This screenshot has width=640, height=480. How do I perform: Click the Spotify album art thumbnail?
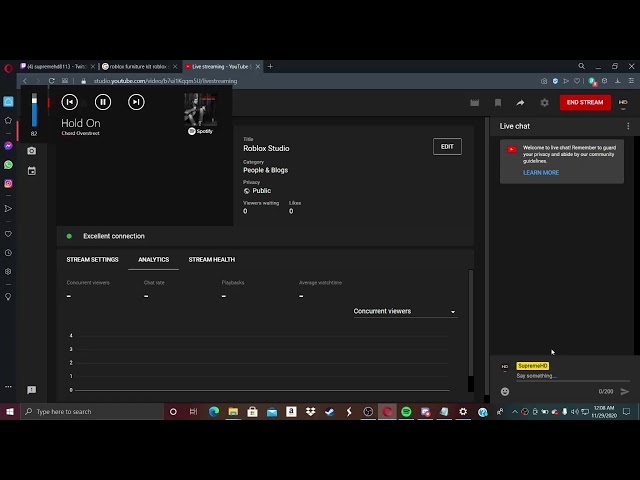(200, 109)
